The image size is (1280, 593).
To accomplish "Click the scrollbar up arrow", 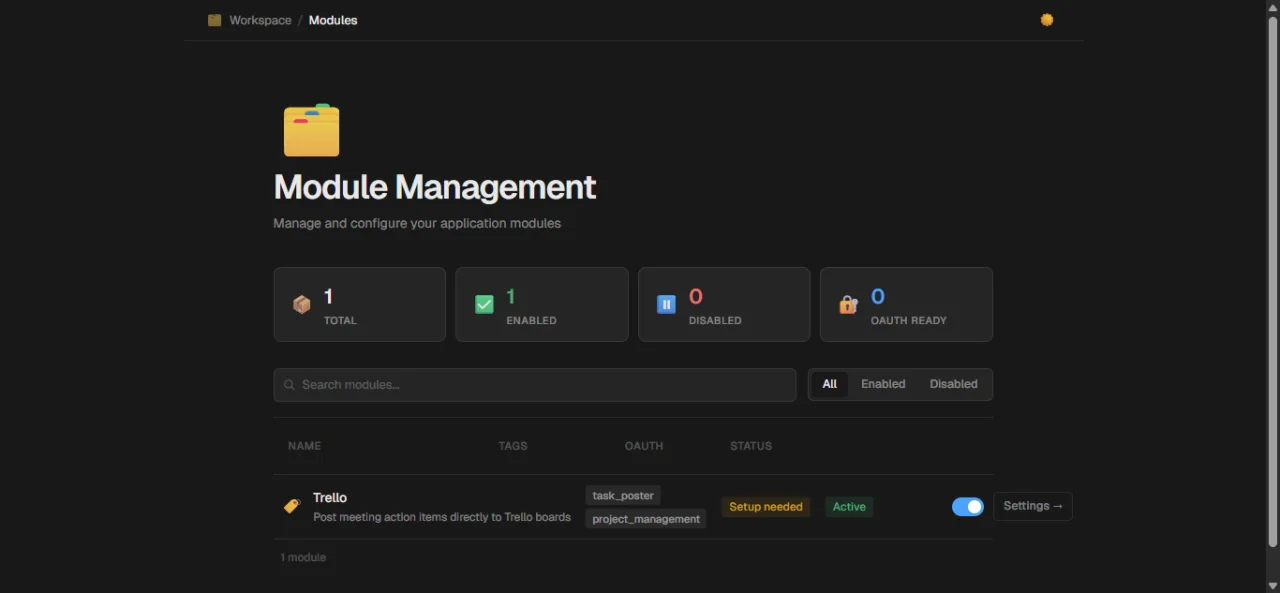I will click(1273, 7).
